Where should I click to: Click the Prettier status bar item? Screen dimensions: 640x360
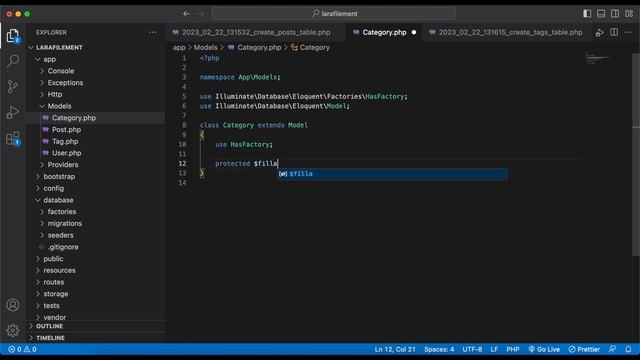pos(584,349)
